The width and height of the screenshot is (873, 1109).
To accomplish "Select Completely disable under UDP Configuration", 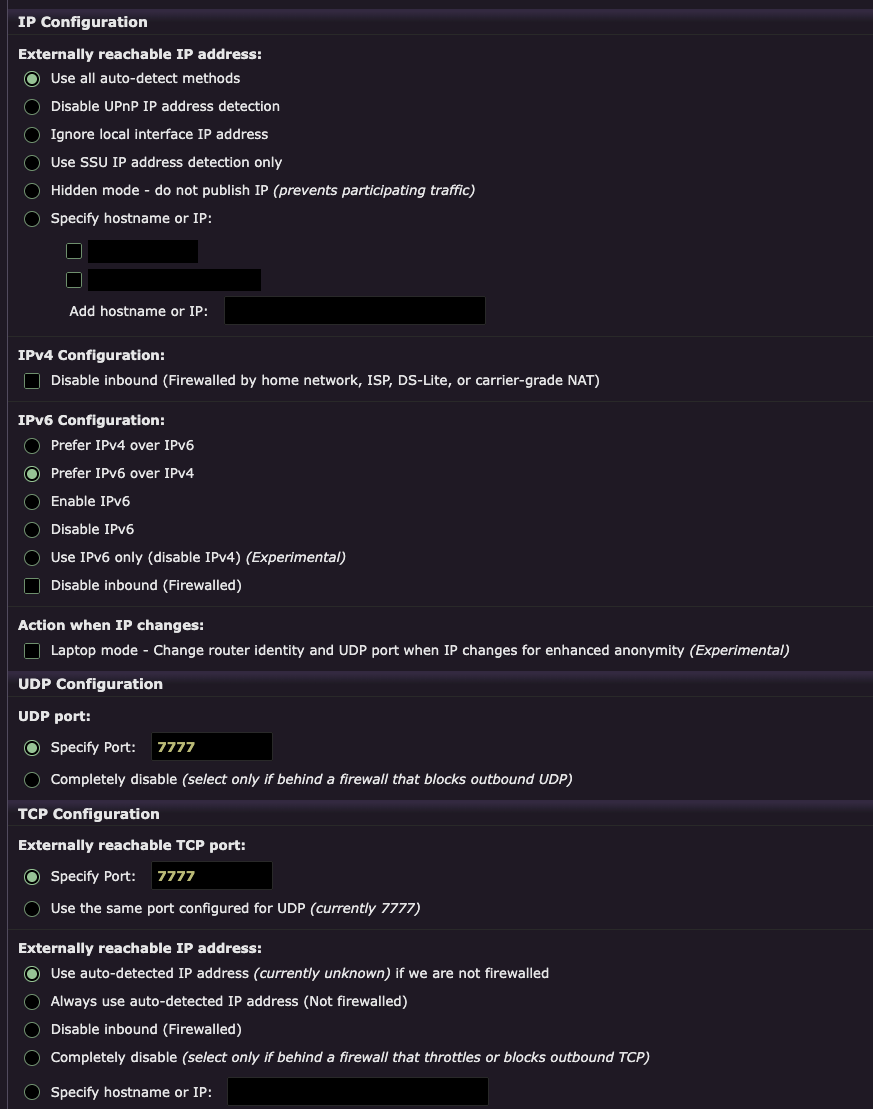I will 32,779.
